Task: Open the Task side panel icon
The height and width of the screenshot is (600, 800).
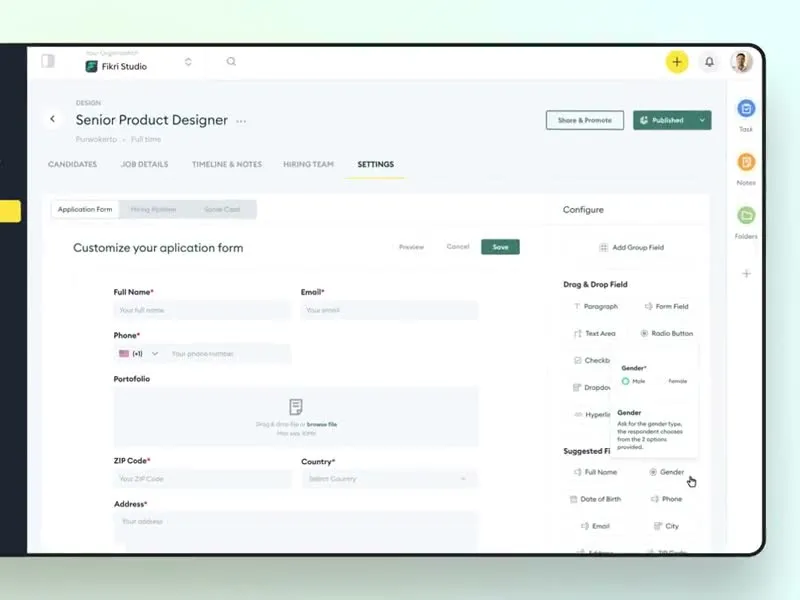Action: [x=746, y=109]
